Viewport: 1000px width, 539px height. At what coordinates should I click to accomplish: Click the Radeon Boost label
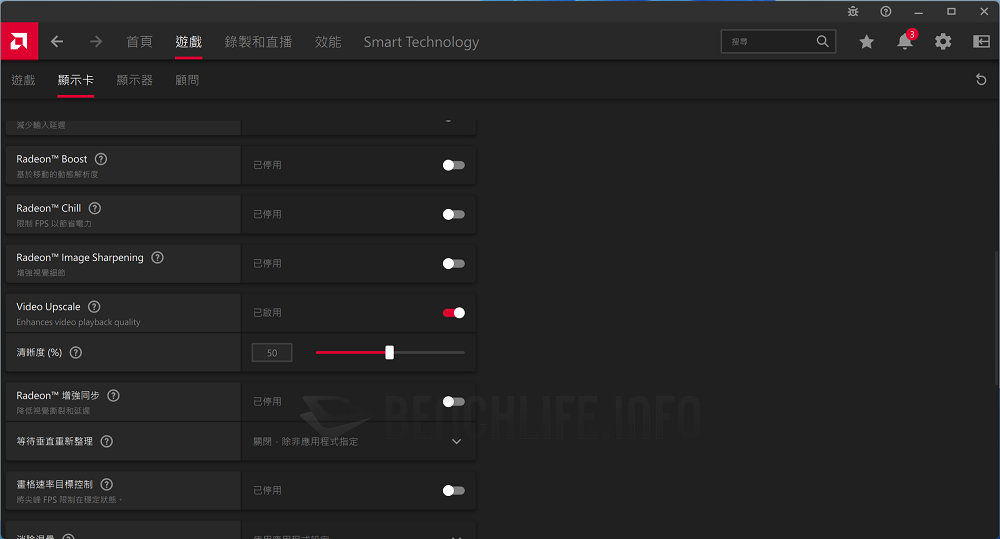tap(52, 159)
